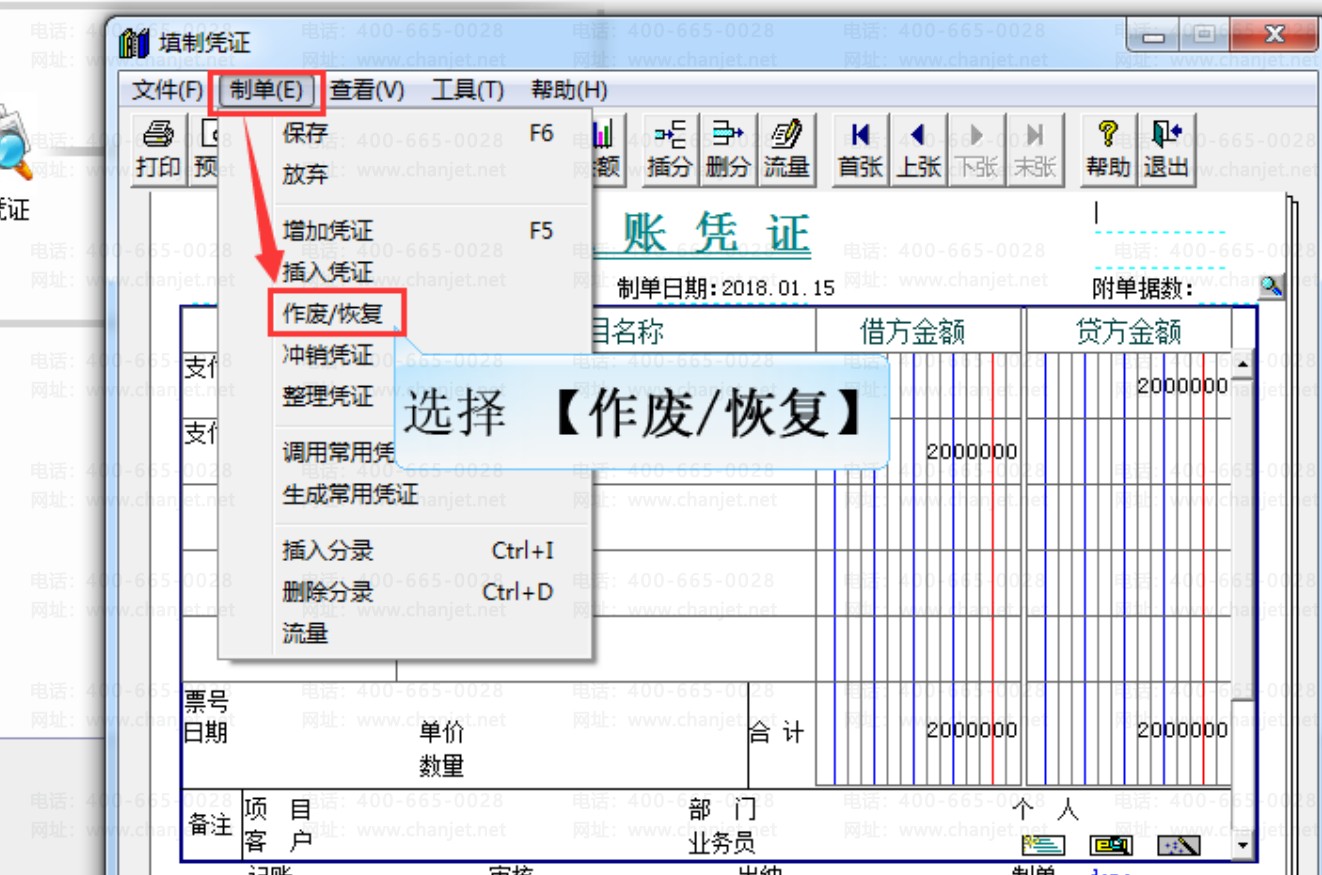Click the 合计 label
Image resolution: width=1322 pixels, height=875 pixels.
pyautogui.click(x=777, y=733)
